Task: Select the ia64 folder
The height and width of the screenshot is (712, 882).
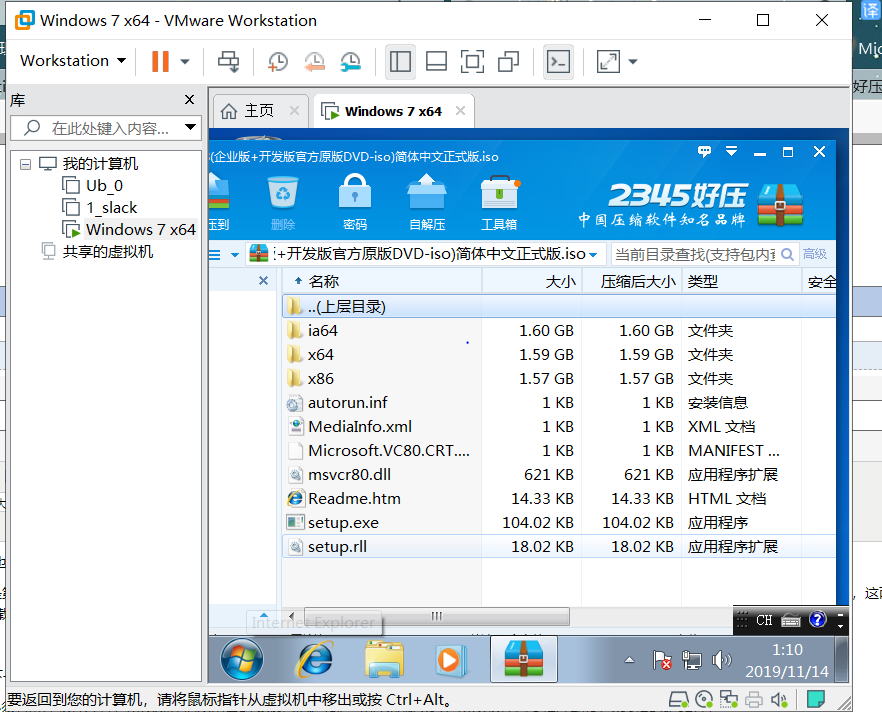Action: [x=559, y=331]
